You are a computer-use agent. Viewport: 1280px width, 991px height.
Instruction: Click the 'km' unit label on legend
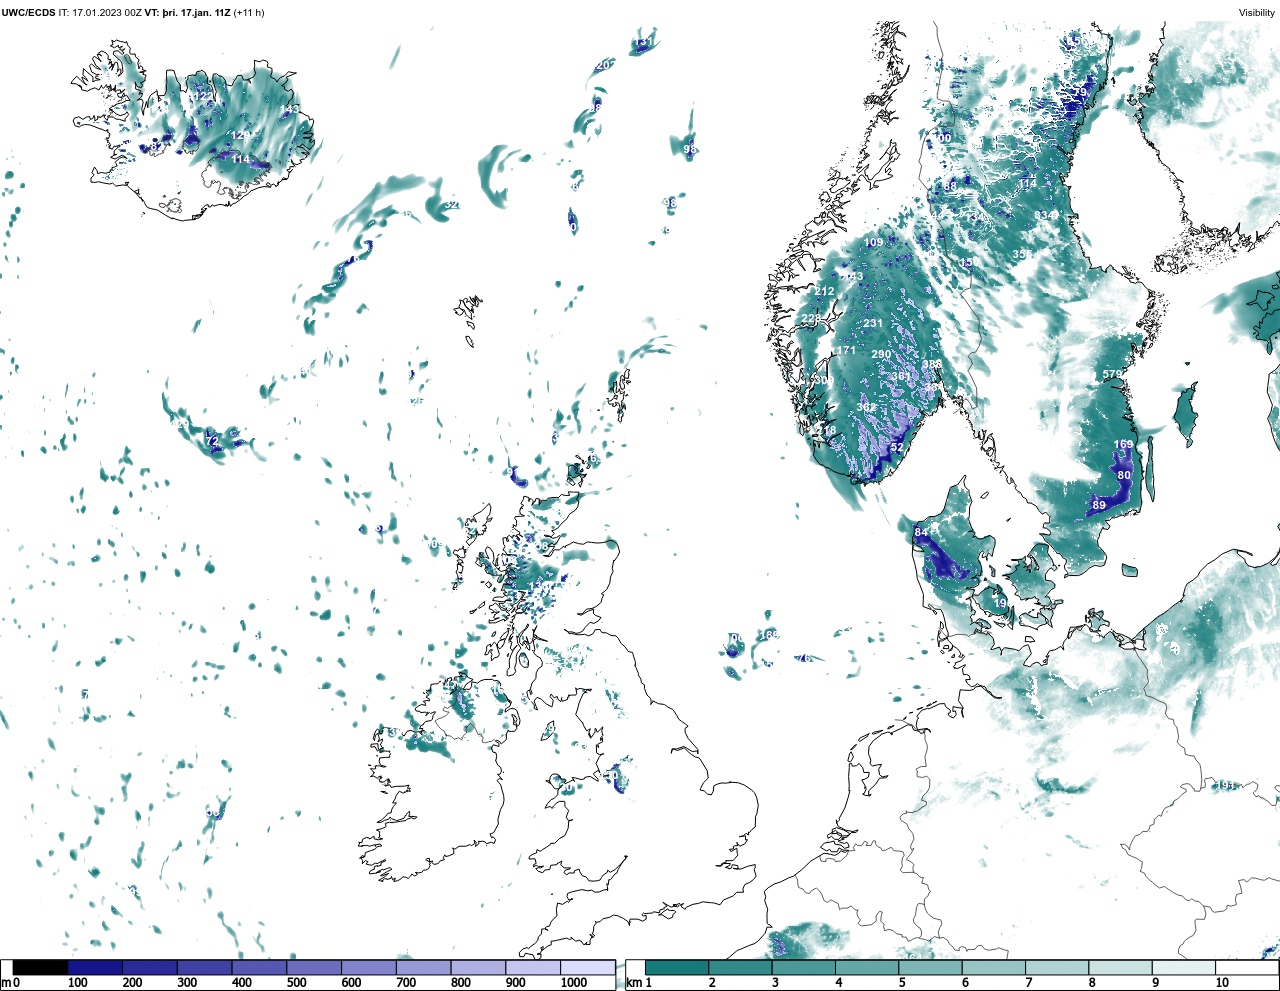[633, 983]
